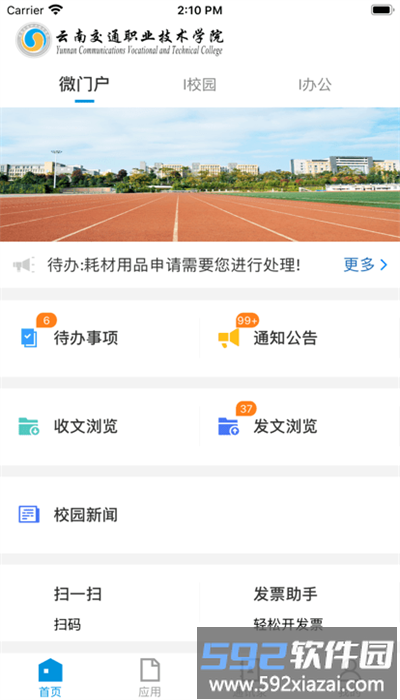The width and height of the screenshot is (400, 700).
Task: Open the 校园新闻 entry
Action: (x=86, y=515)
